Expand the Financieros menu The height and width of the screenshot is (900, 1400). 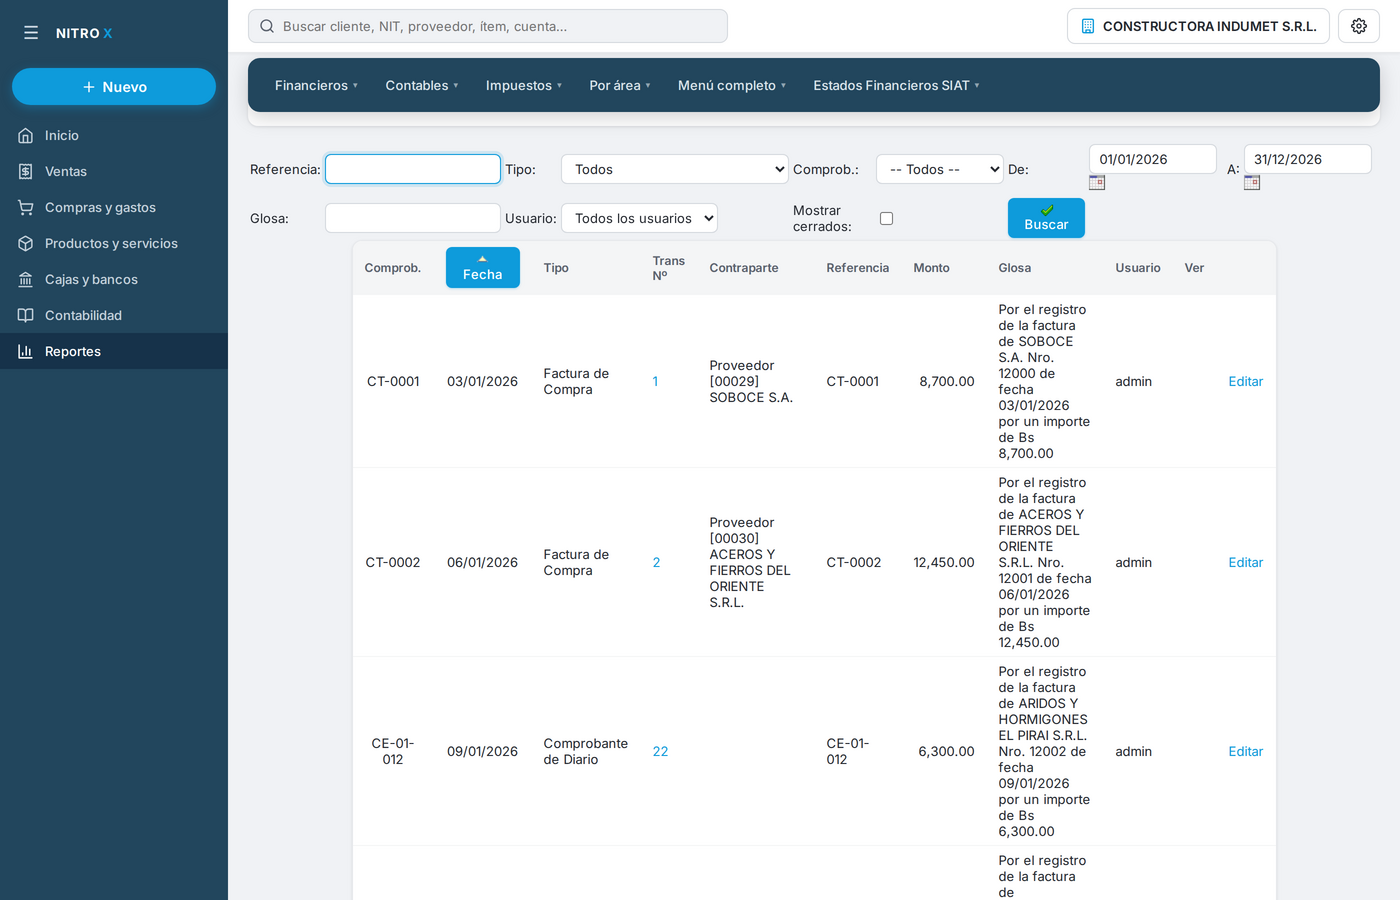tap(316, 85)
